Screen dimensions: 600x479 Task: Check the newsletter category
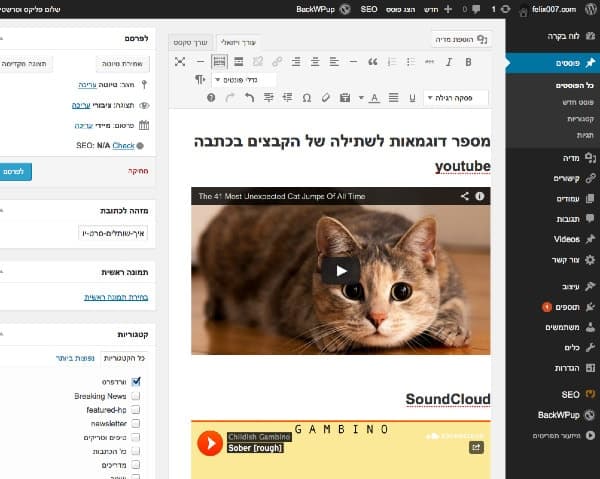coord(136,423)
